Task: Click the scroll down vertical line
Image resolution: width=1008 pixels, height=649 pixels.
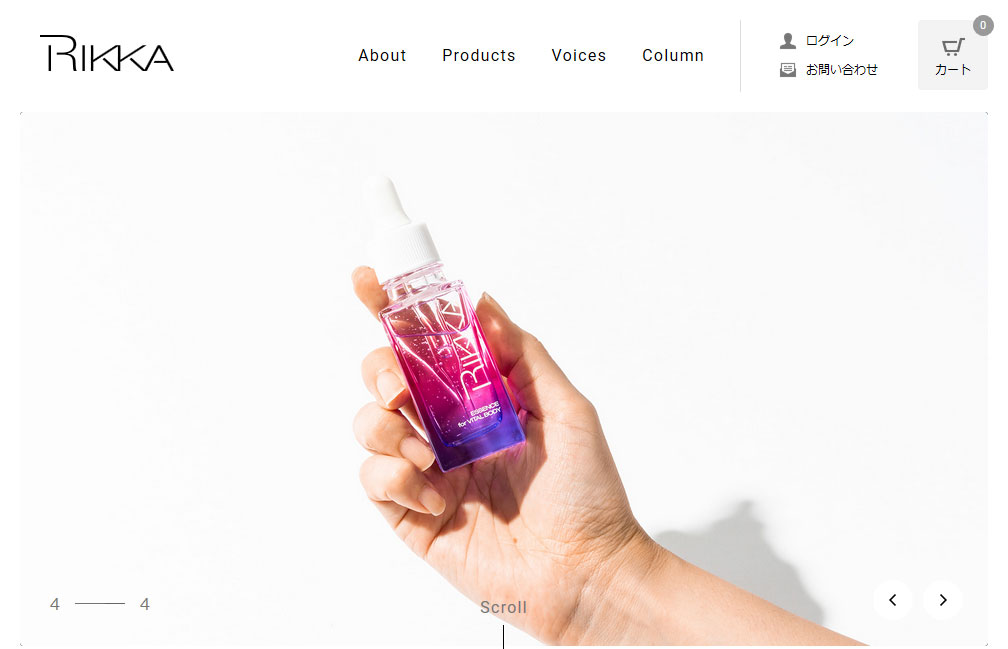Action: coord(503,637)
